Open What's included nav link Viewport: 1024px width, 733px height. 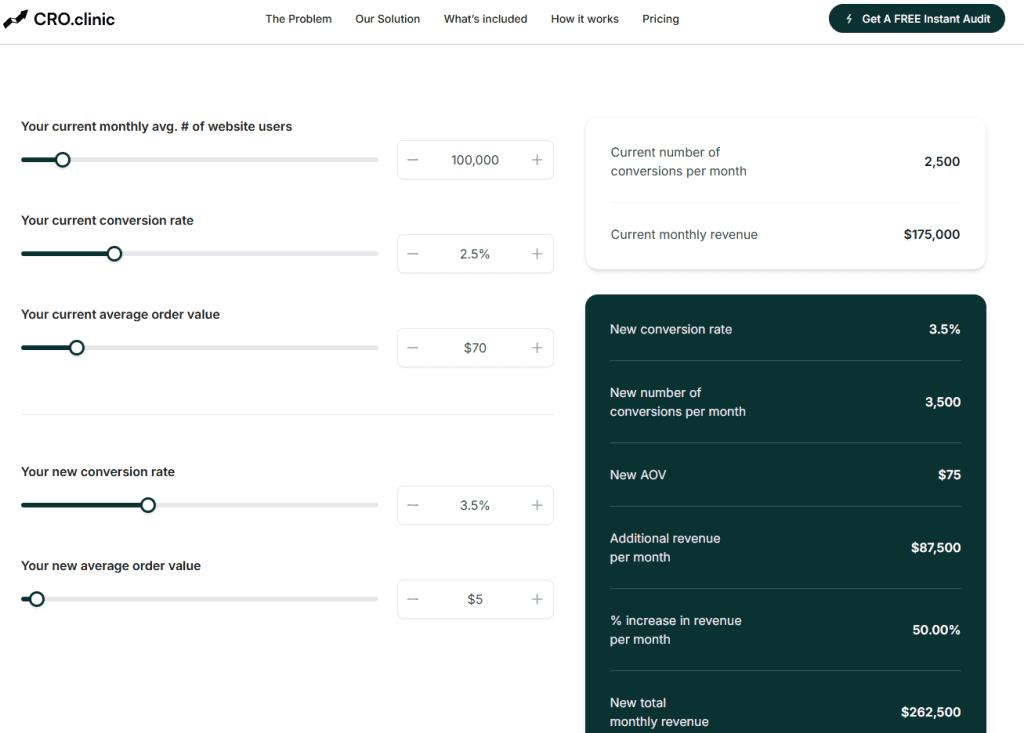click(485, 19)
